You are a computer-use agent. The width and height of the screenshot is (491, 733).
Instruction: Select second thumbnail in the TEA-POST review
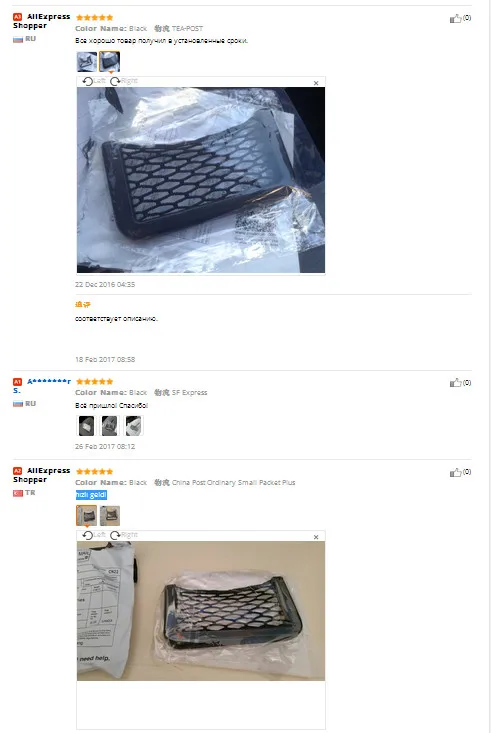coord(109,62)
